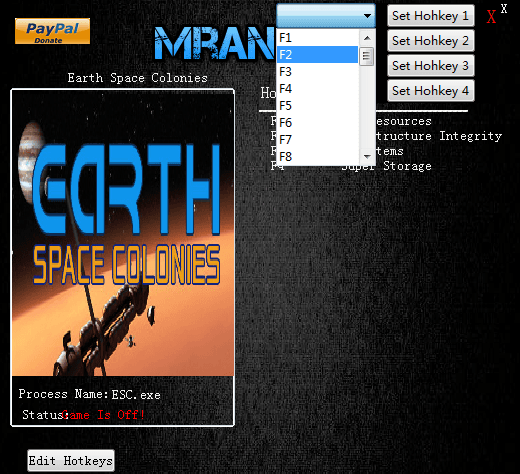Image resolution: width=520 pixels, height=474 pixels.
Task: Click the Earth Space Colonies cover image
Action: (x=123, y=233)
